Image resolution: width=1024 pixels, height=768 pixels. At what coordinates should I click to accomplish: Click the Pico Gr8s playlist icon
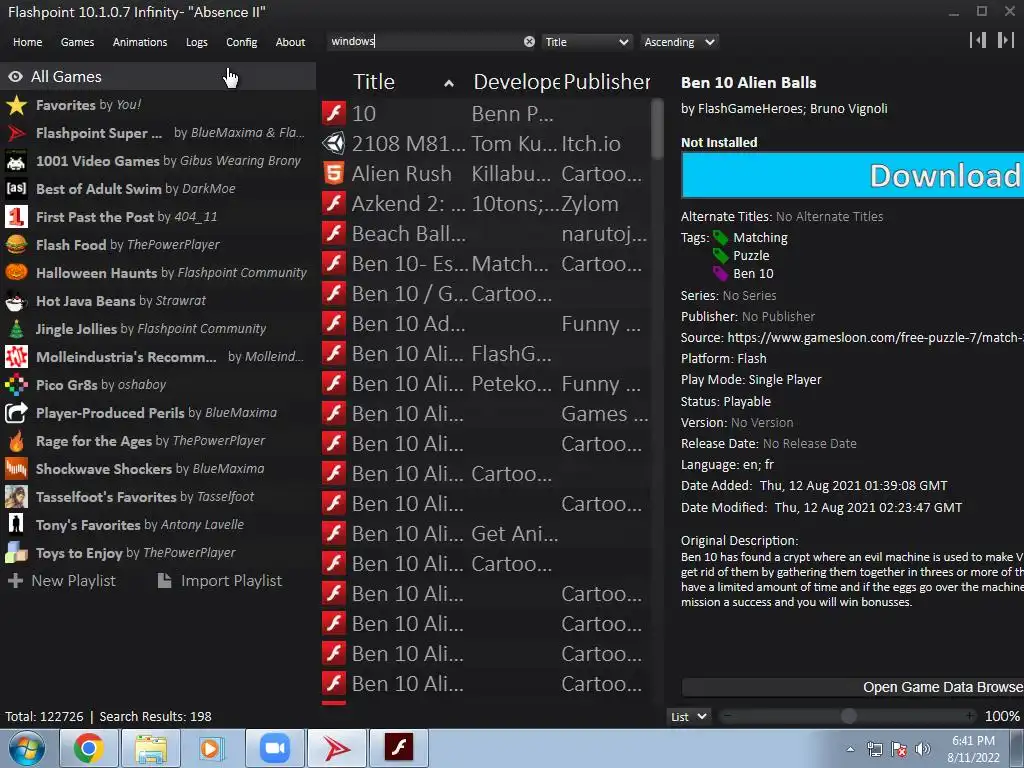click(x=16, y=385)
